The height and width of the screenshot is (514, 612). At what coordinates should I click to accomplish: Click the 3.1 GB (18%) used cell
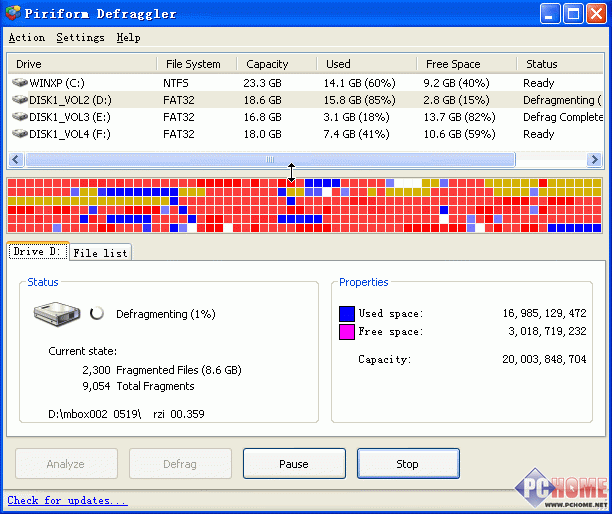(x=356, y=117)
